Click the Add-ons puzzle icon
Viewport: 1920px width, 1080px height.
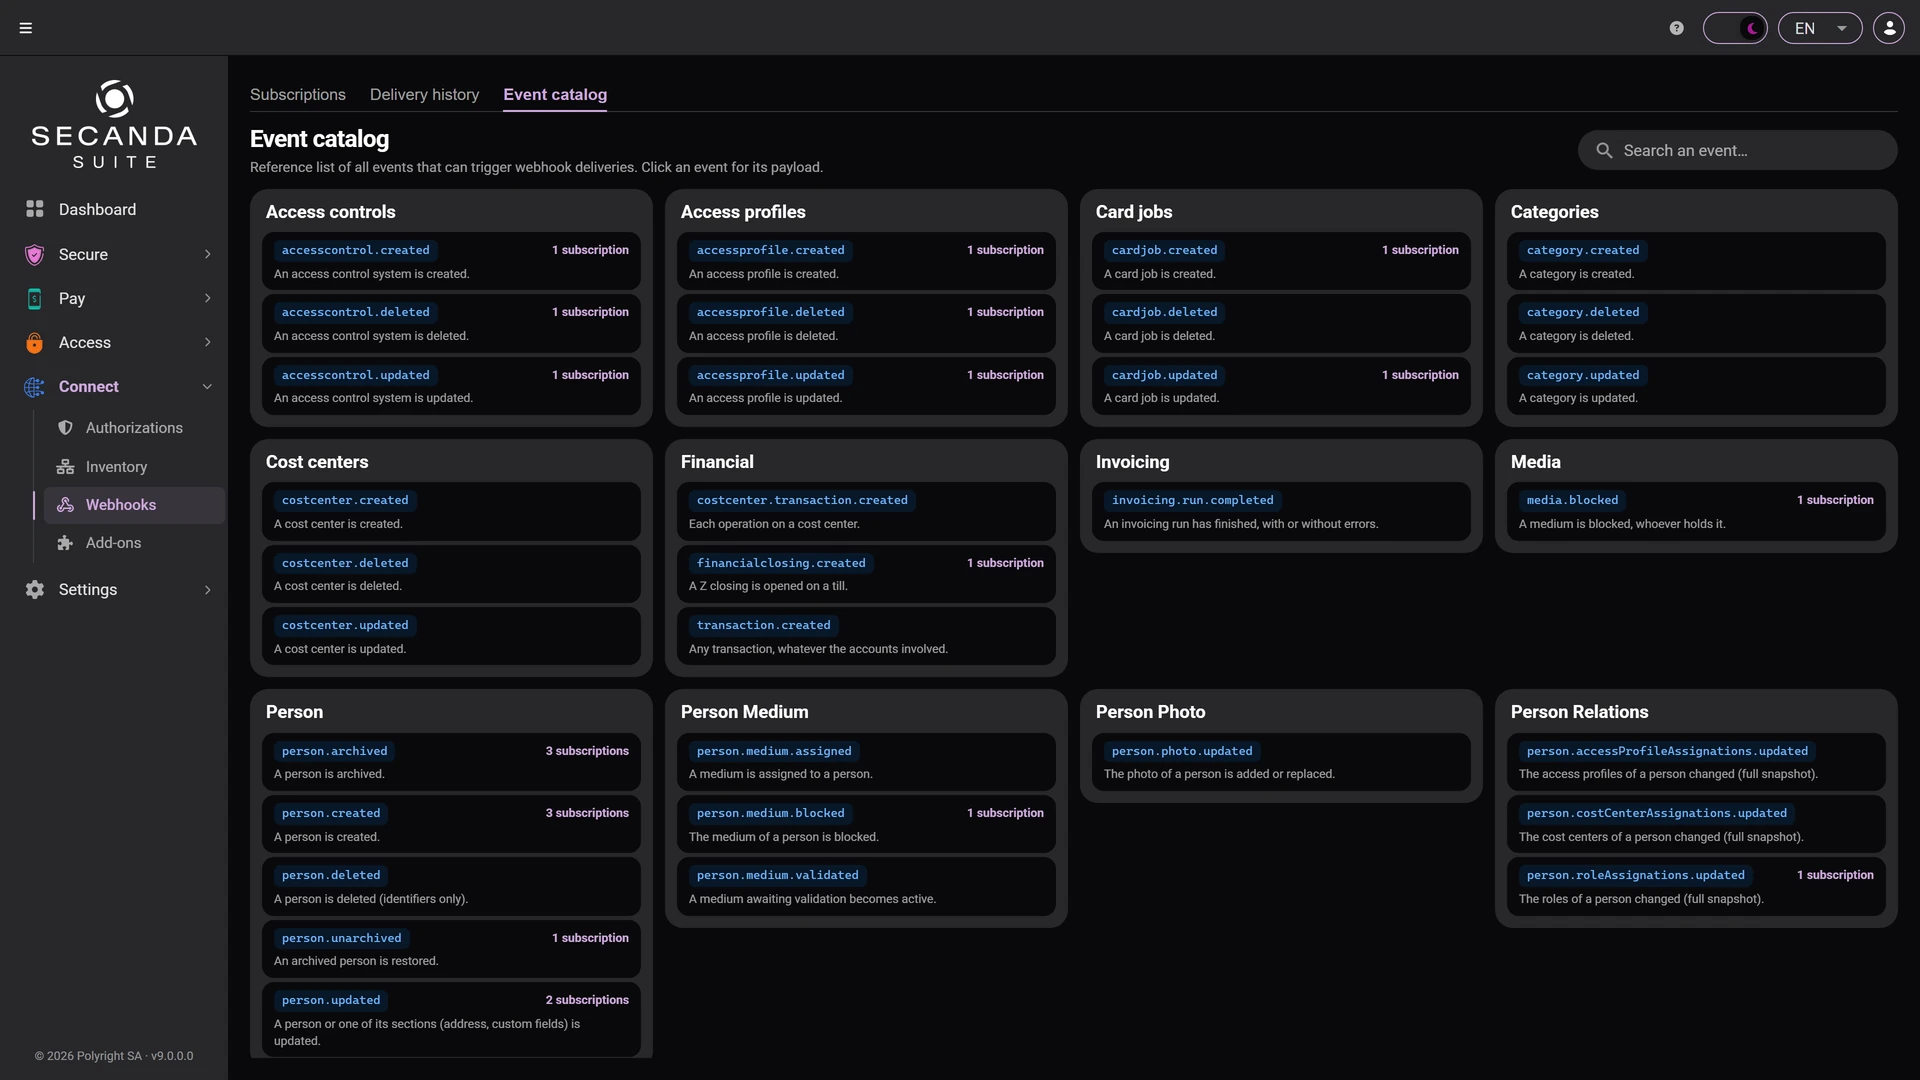click(x=65, y=543)
